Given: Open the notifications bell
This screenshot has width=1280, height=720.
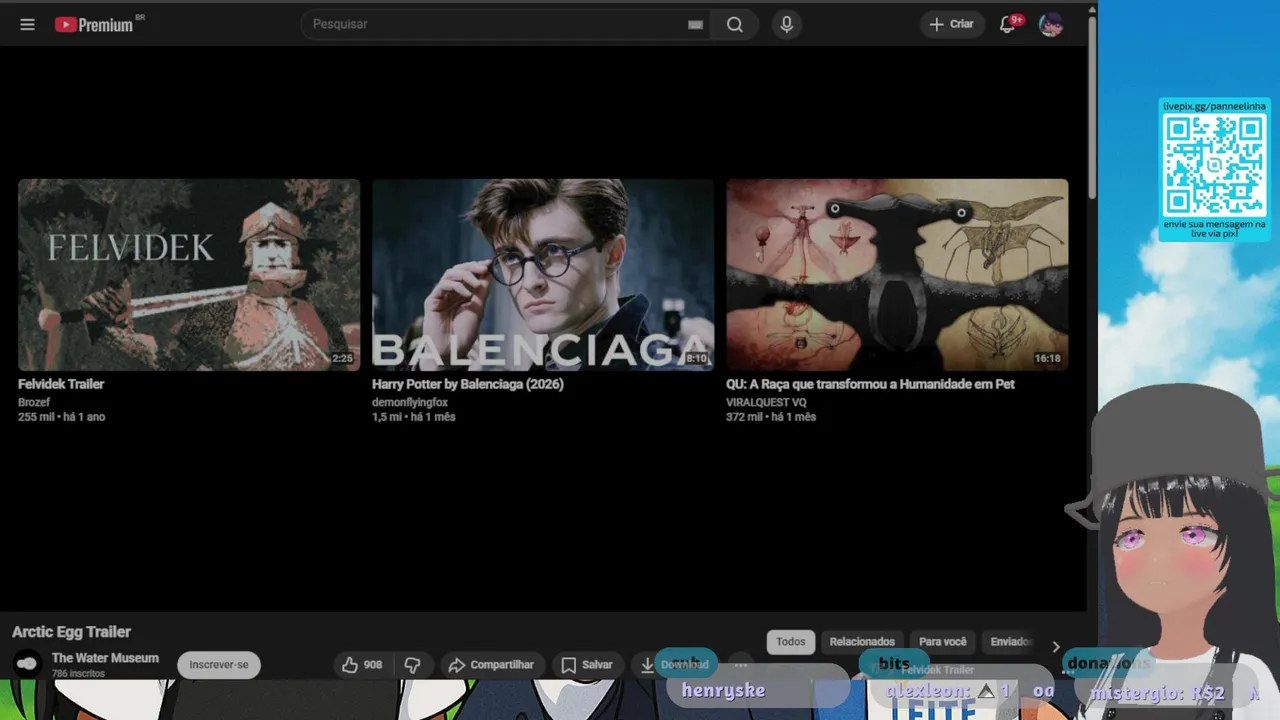Looking at the screenshot, I should [1008, 24].
